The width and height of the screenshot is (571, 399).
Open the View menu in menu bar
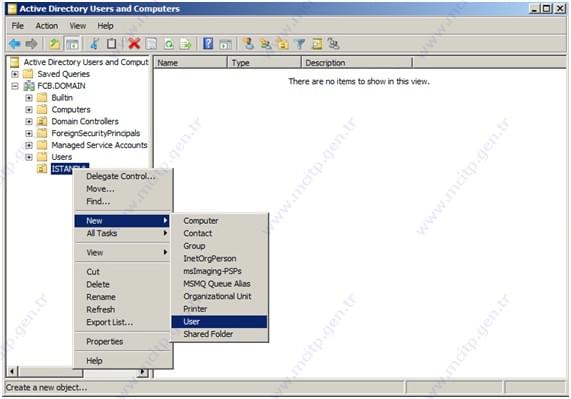[x=78, y=26]
